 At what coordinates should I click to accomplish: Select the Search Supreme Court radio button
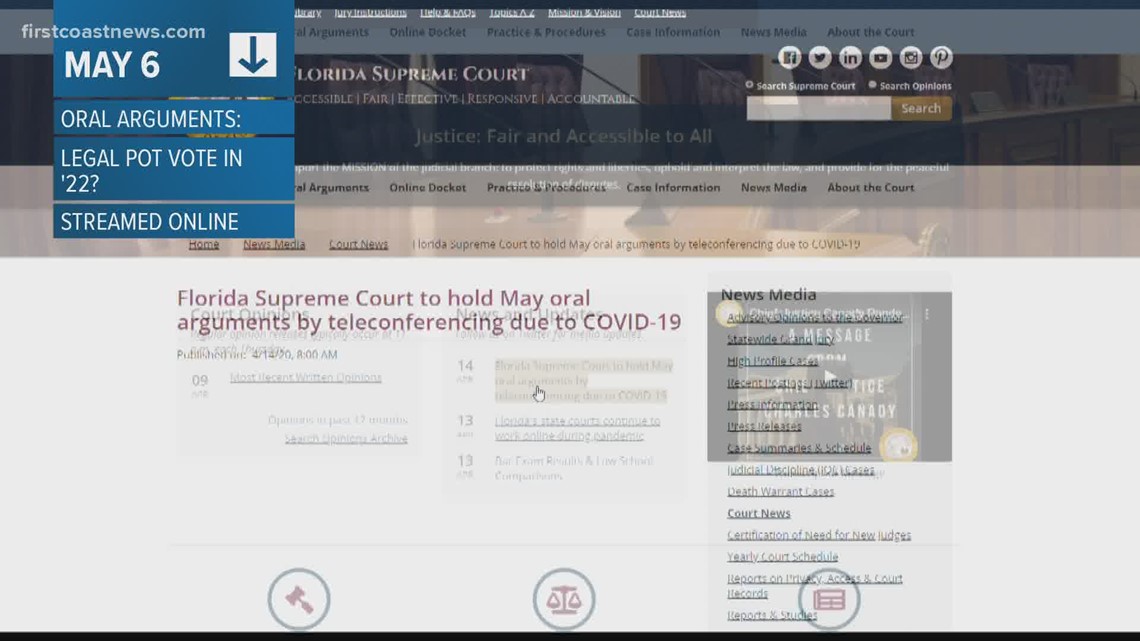pyautogui.click(x=750, y=85)
